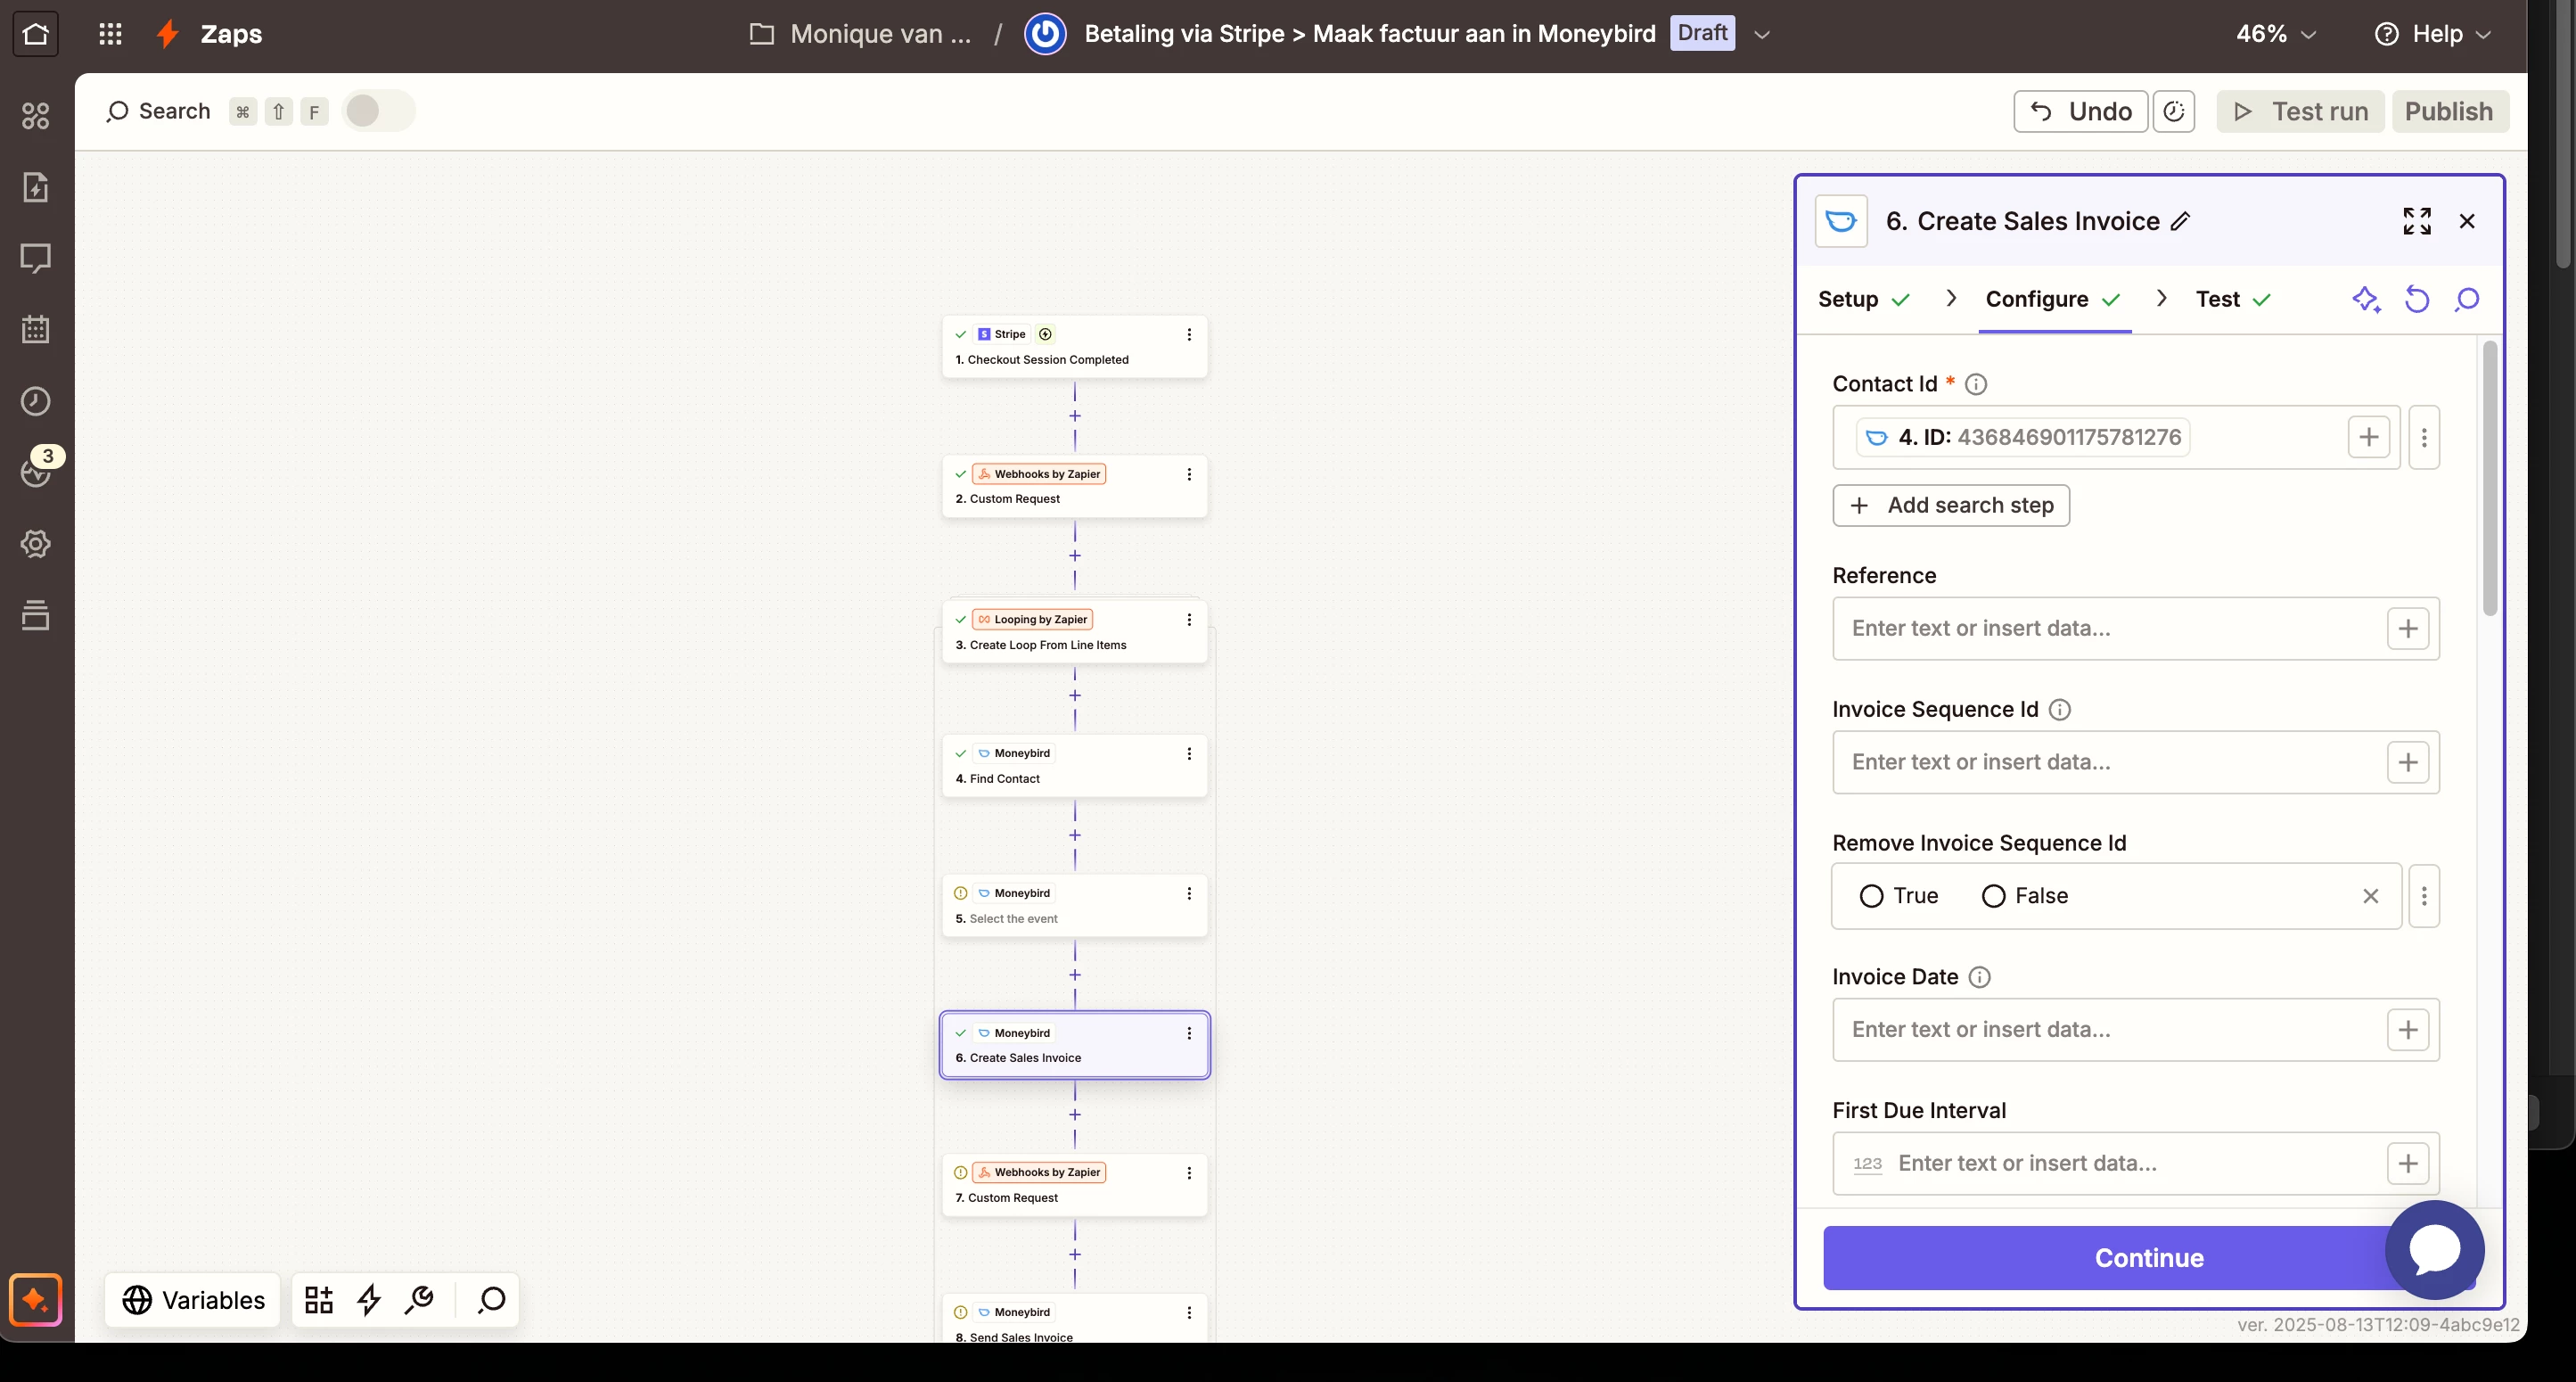
Task: Click the Undo button
Action: 2080,111
